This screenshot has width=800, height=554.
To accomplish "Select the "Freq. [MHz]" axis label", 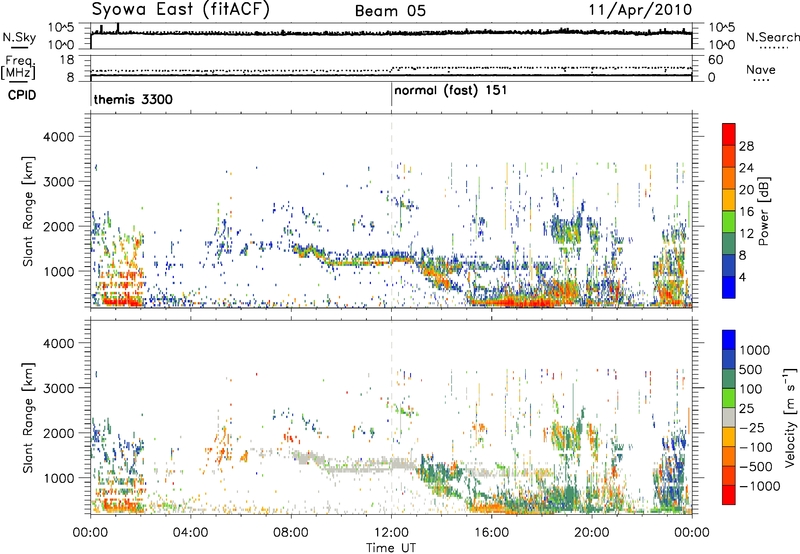I will point(19,67).
